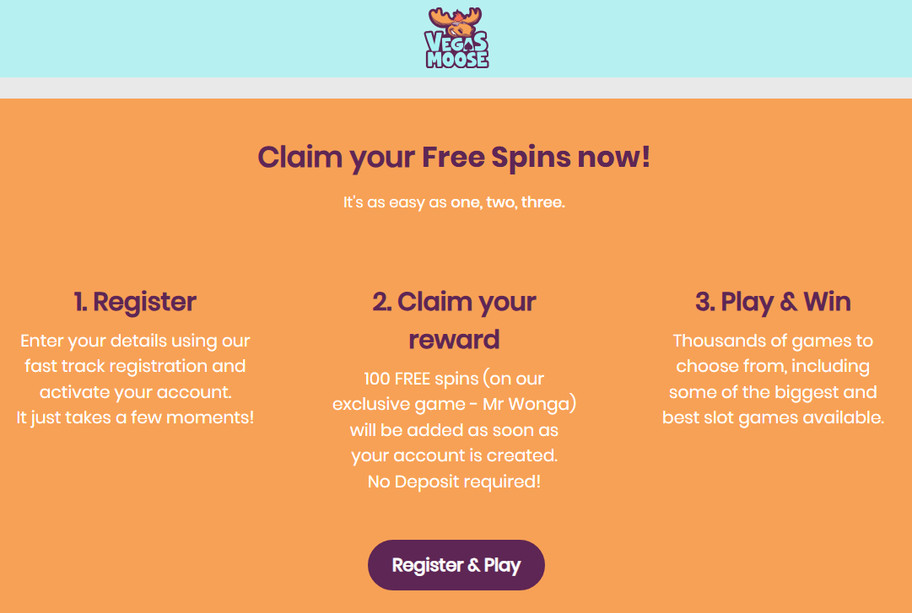Click "best slot games available" text line
The height and width of the screenshot is (613, 912).
[773, 417]
